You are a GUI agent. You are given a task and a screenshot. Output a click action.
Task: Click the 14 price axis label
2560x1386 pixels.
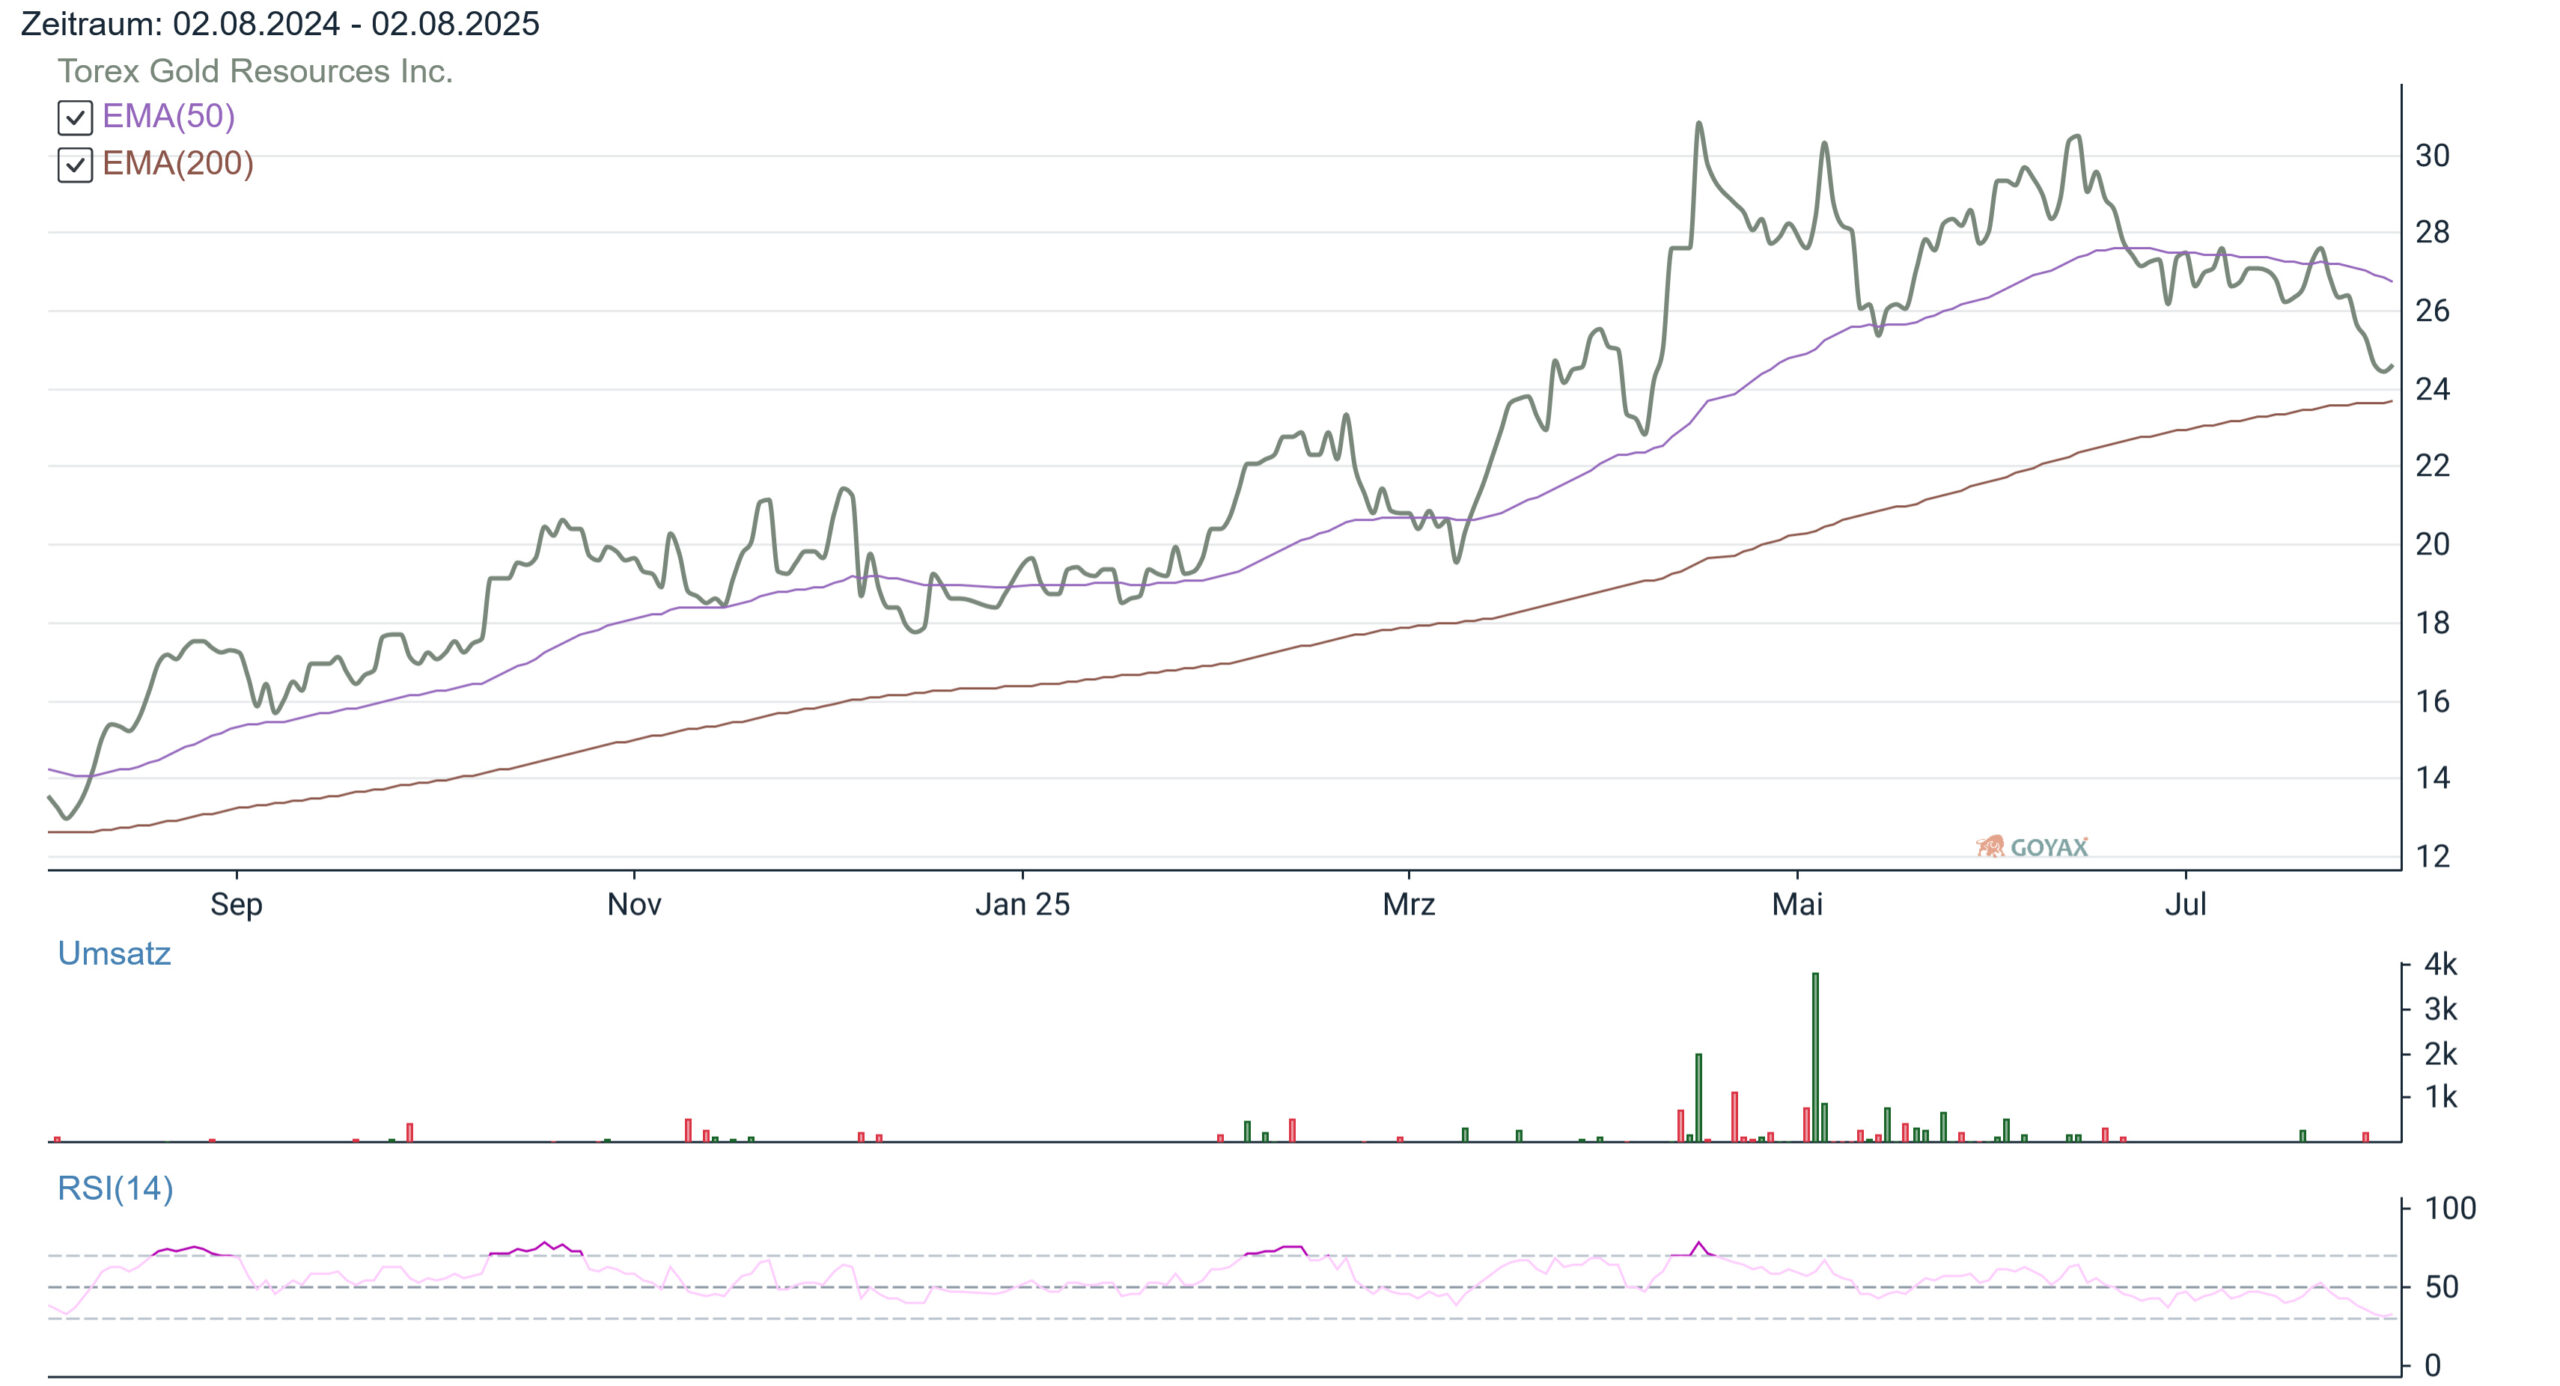tap(2432, 778)
